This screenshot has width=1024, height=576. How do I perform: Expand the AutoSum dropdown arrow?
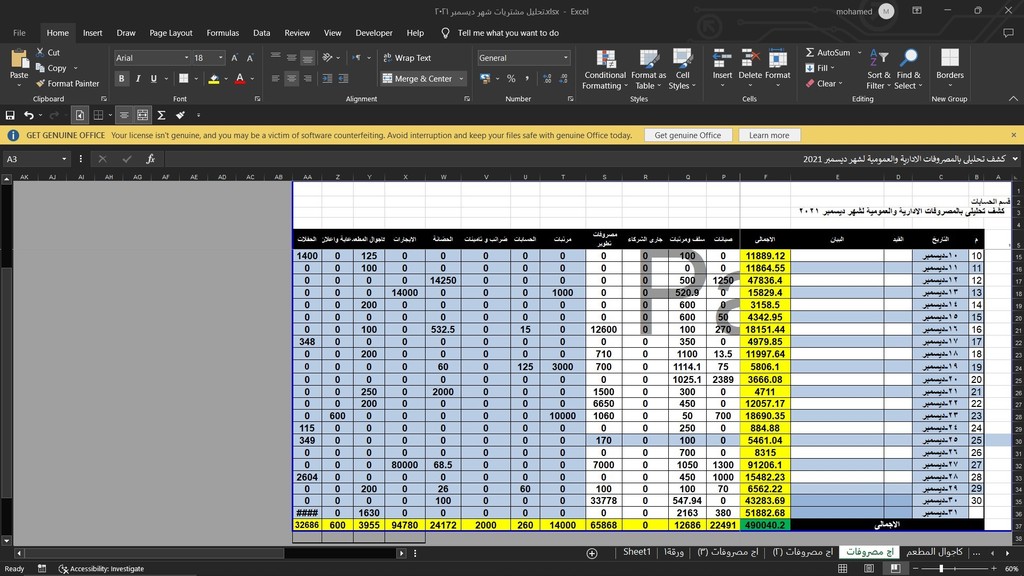pyautogui.click(x=859, y=52)
